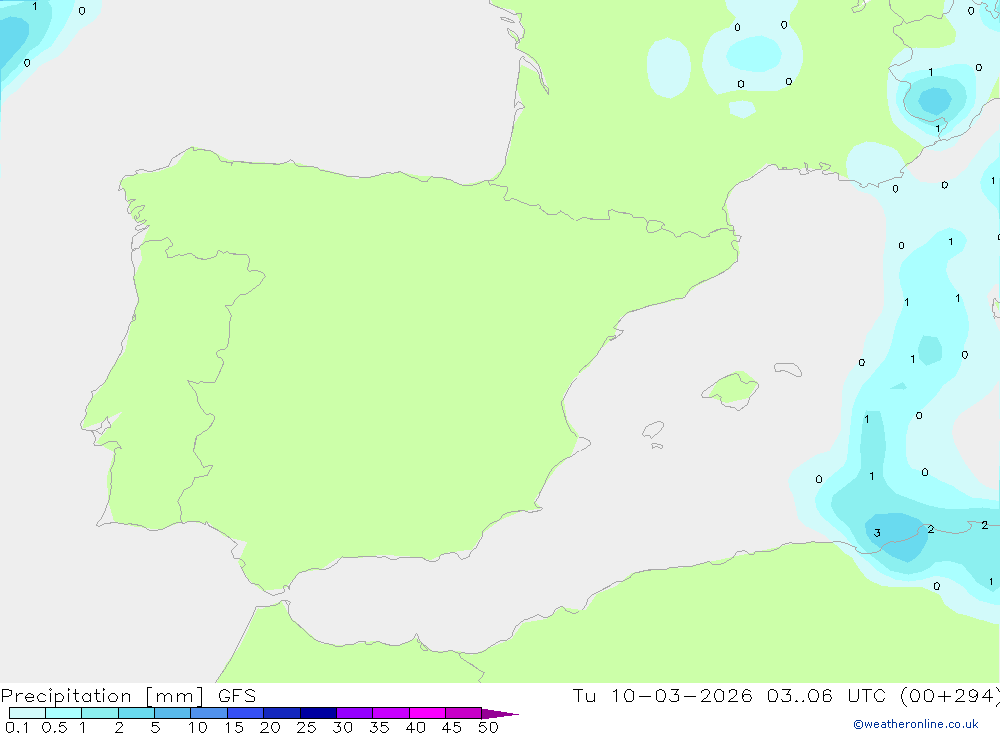Image resolution: width=1000 pixels, height=733 pixels.
Task: Select the 35–40 mm violet legend swatch
Action: click(x=391, y=713)
